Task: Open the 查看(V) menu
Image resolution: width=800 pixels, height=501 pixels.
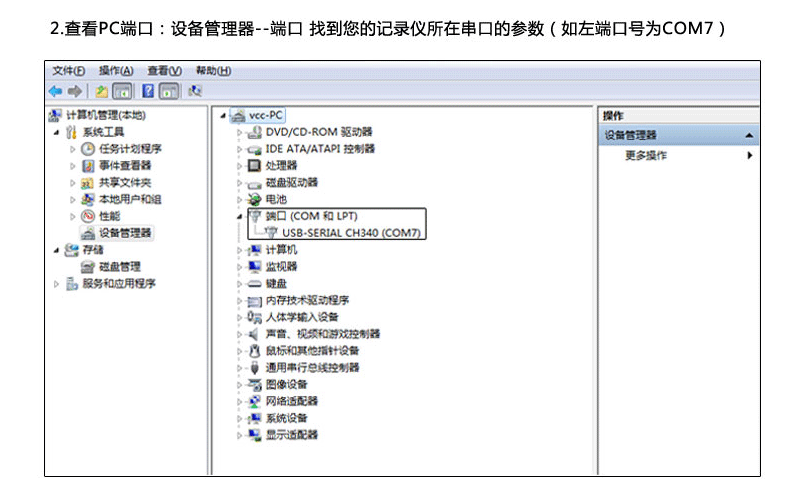Action: coord(164,71)
